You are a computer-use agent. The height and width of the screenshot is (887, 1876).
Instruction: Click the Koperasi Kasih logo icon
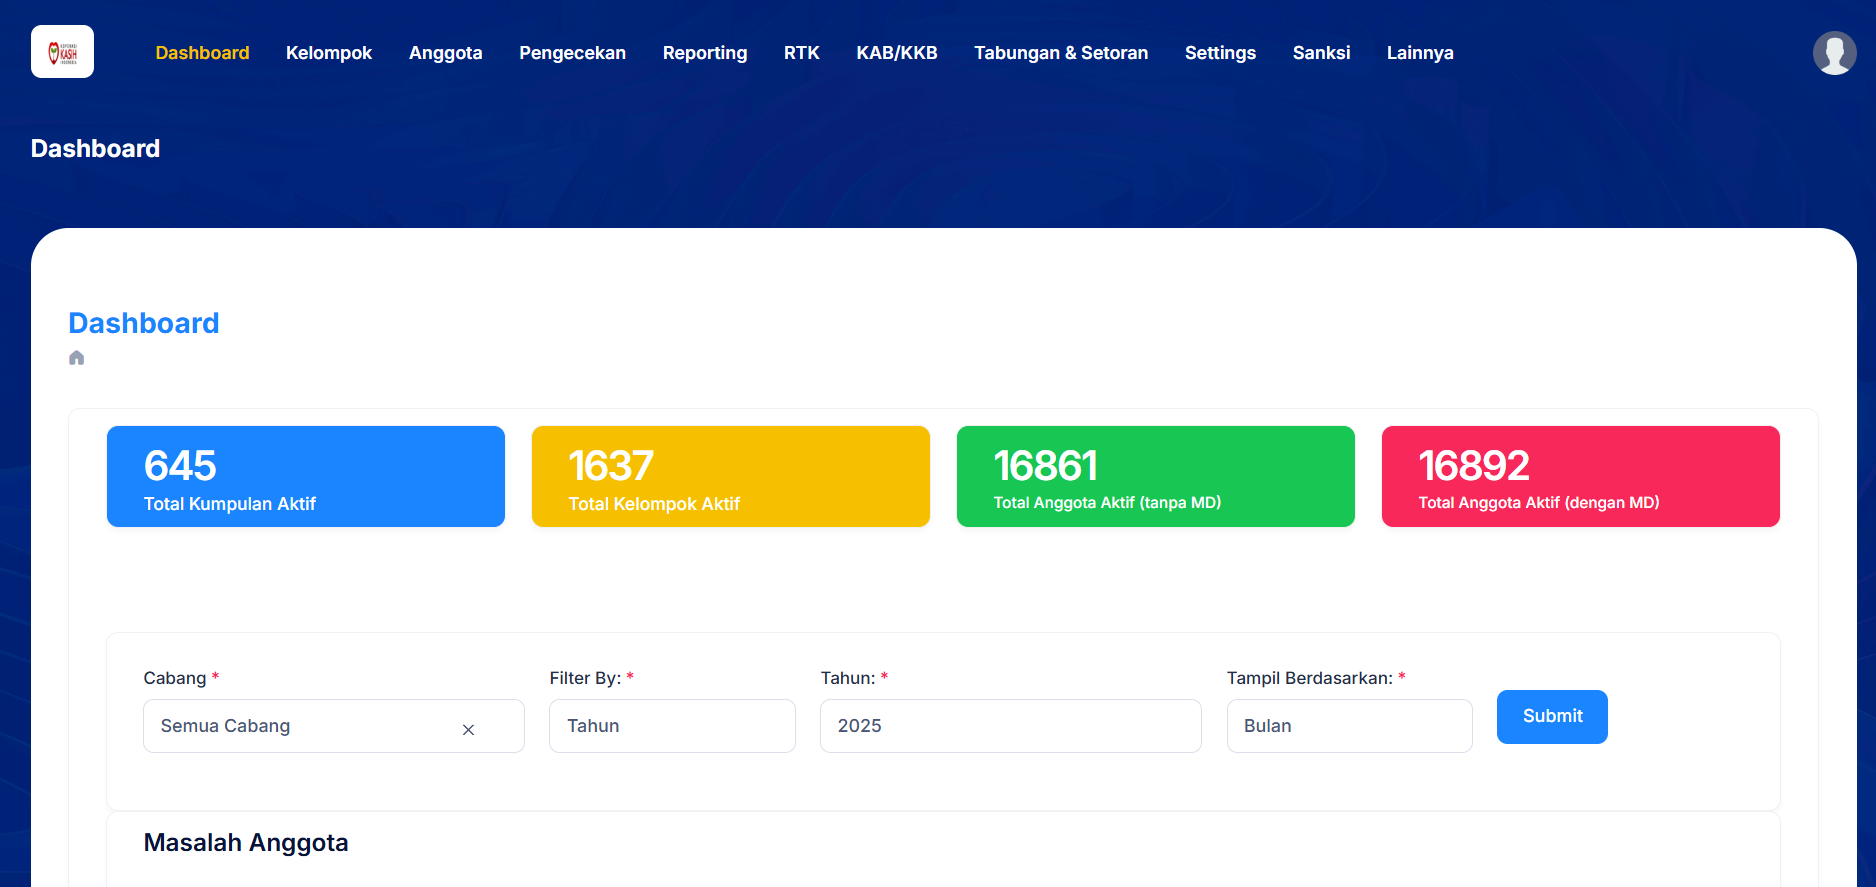62,52
